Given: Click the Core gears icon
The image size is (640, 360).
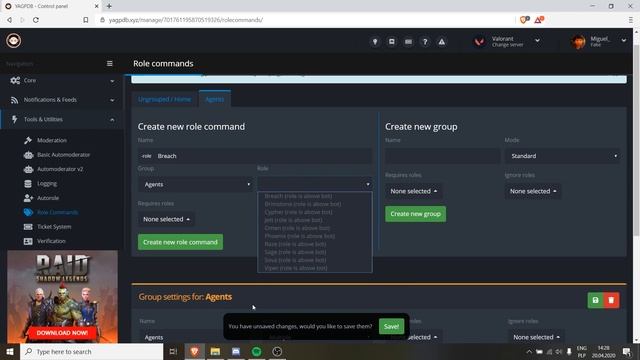Looking at the screenshot, I should [x=15, y=80].
